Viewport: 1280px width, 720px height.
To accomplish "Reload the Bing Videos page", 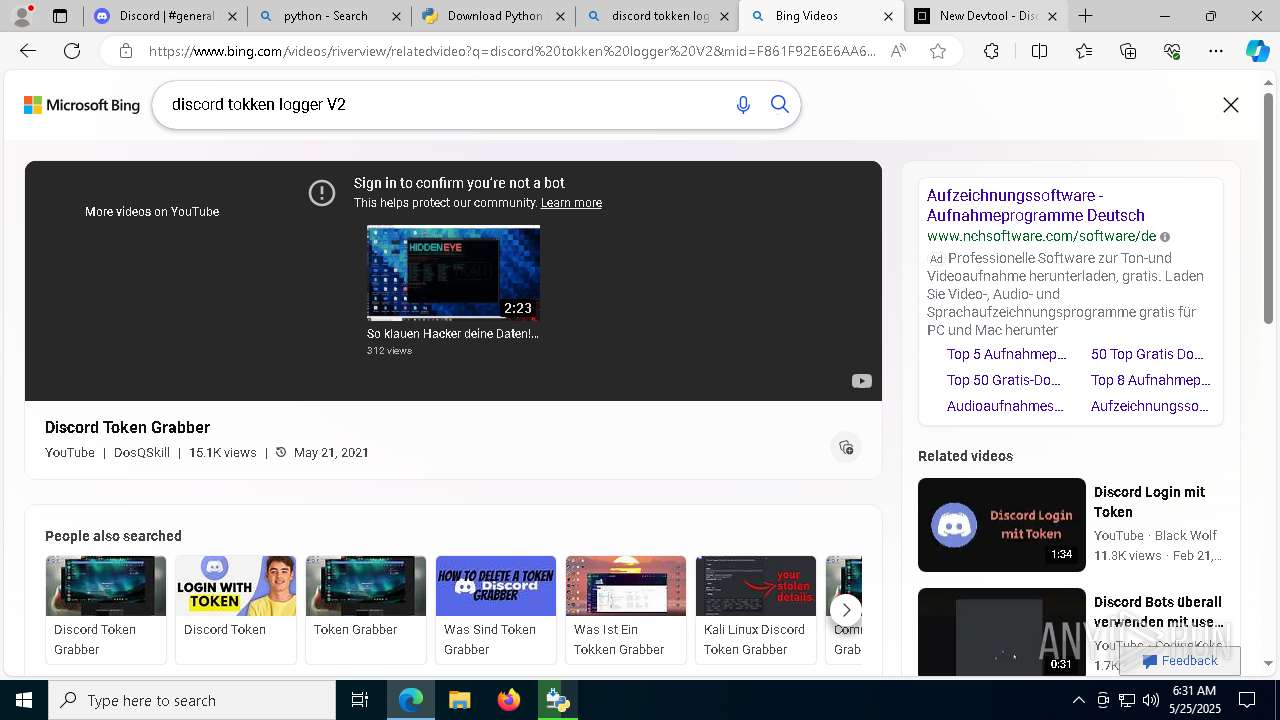I will (72, 51).
